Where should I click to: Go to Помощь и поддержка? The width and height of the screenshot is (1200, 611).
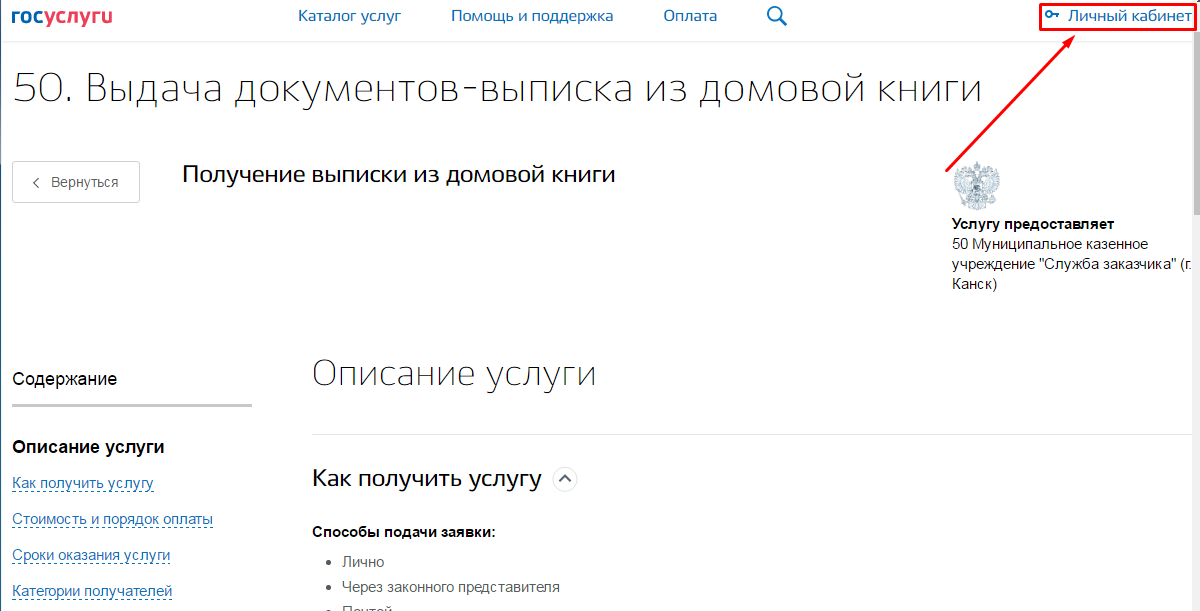tap(532, 16)
